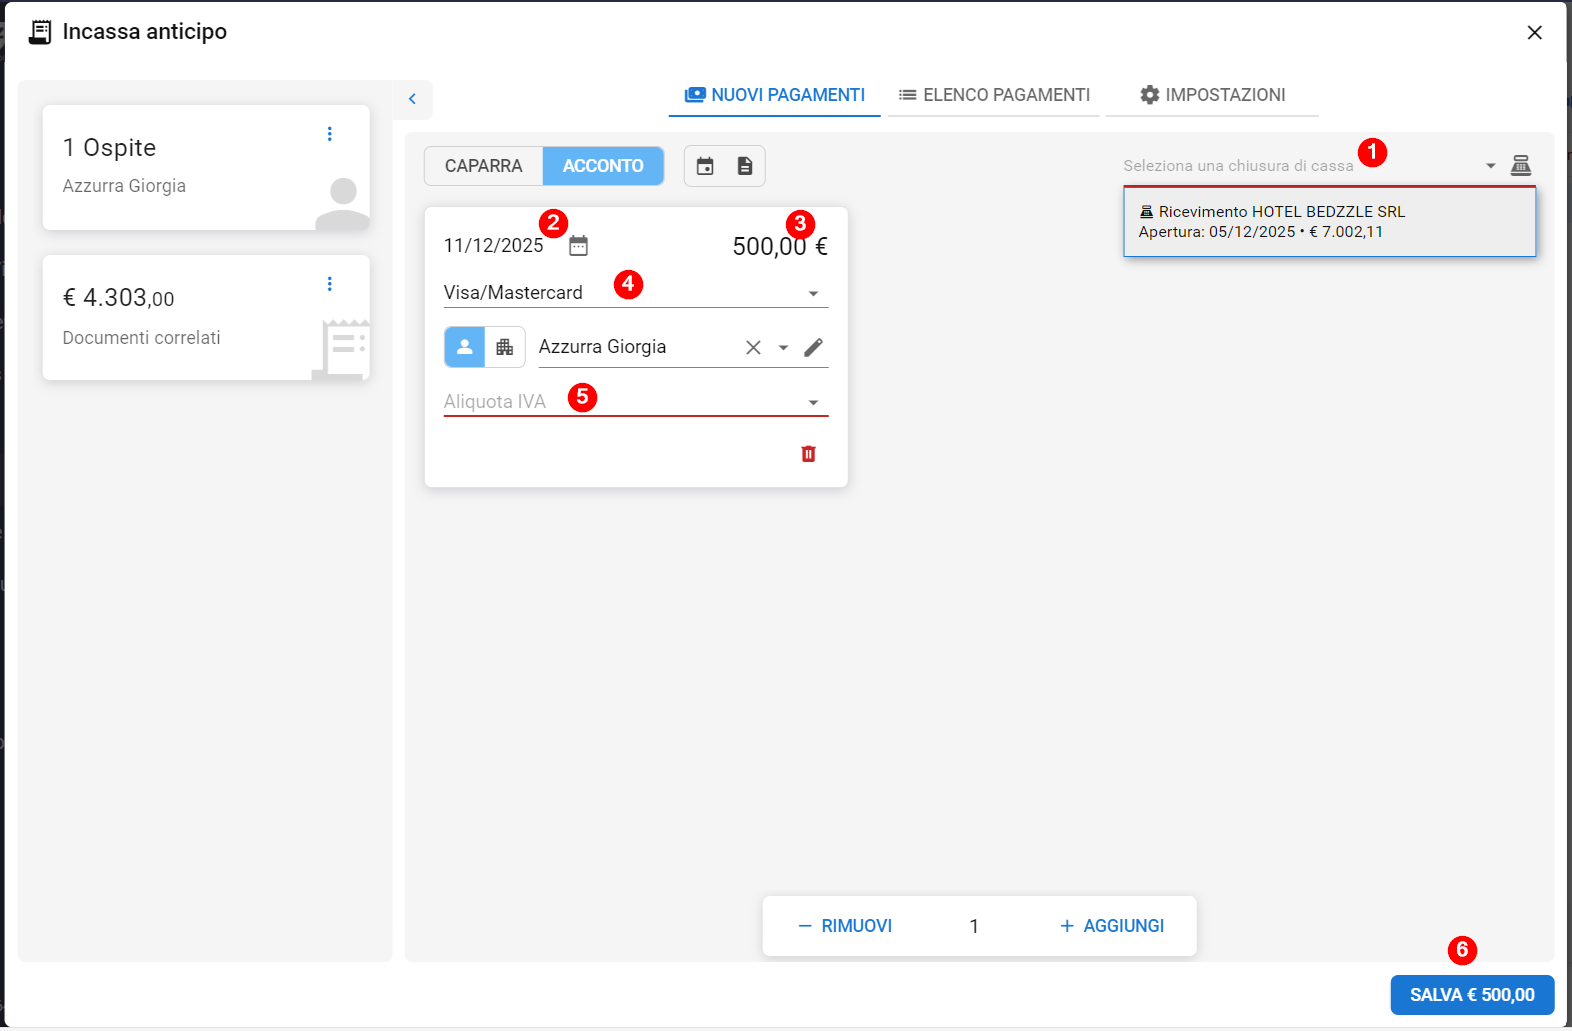Viewport: 1572px width, 1031px height.
Task: Click the cash register icon
Action: (1520, 165)
